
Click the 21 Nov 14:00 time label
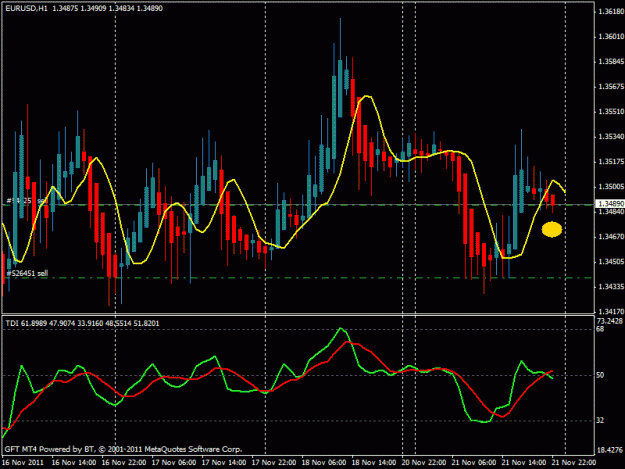coord(524,462)
